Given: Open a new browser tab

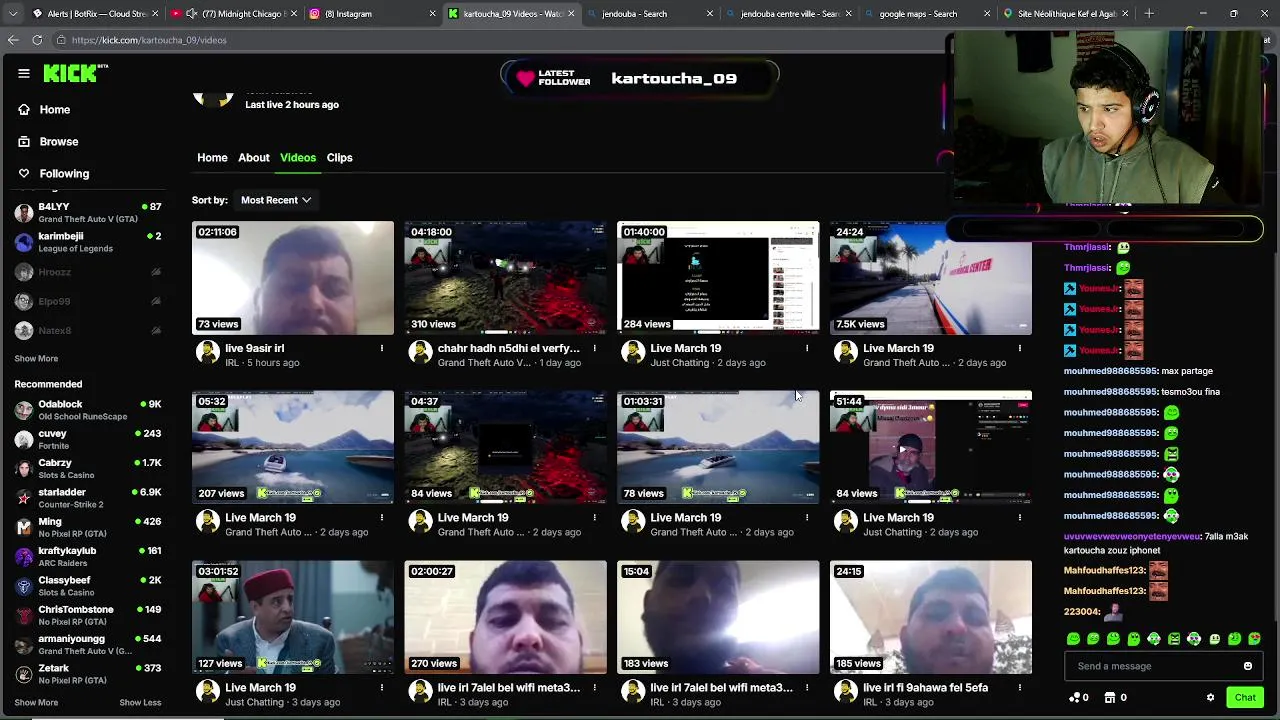Looking at the screenshot, I should click(1149, 14).
